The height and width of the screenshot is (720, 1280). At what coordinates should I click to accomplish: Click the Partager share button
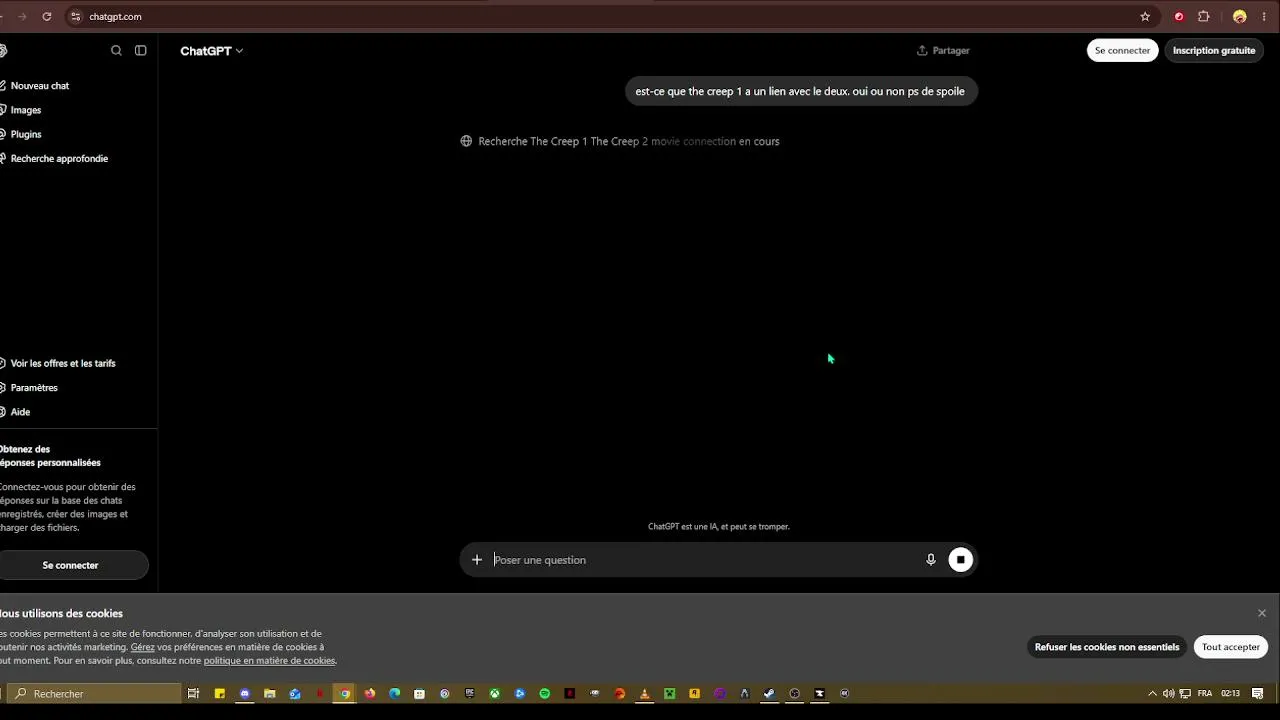point(943,50)
